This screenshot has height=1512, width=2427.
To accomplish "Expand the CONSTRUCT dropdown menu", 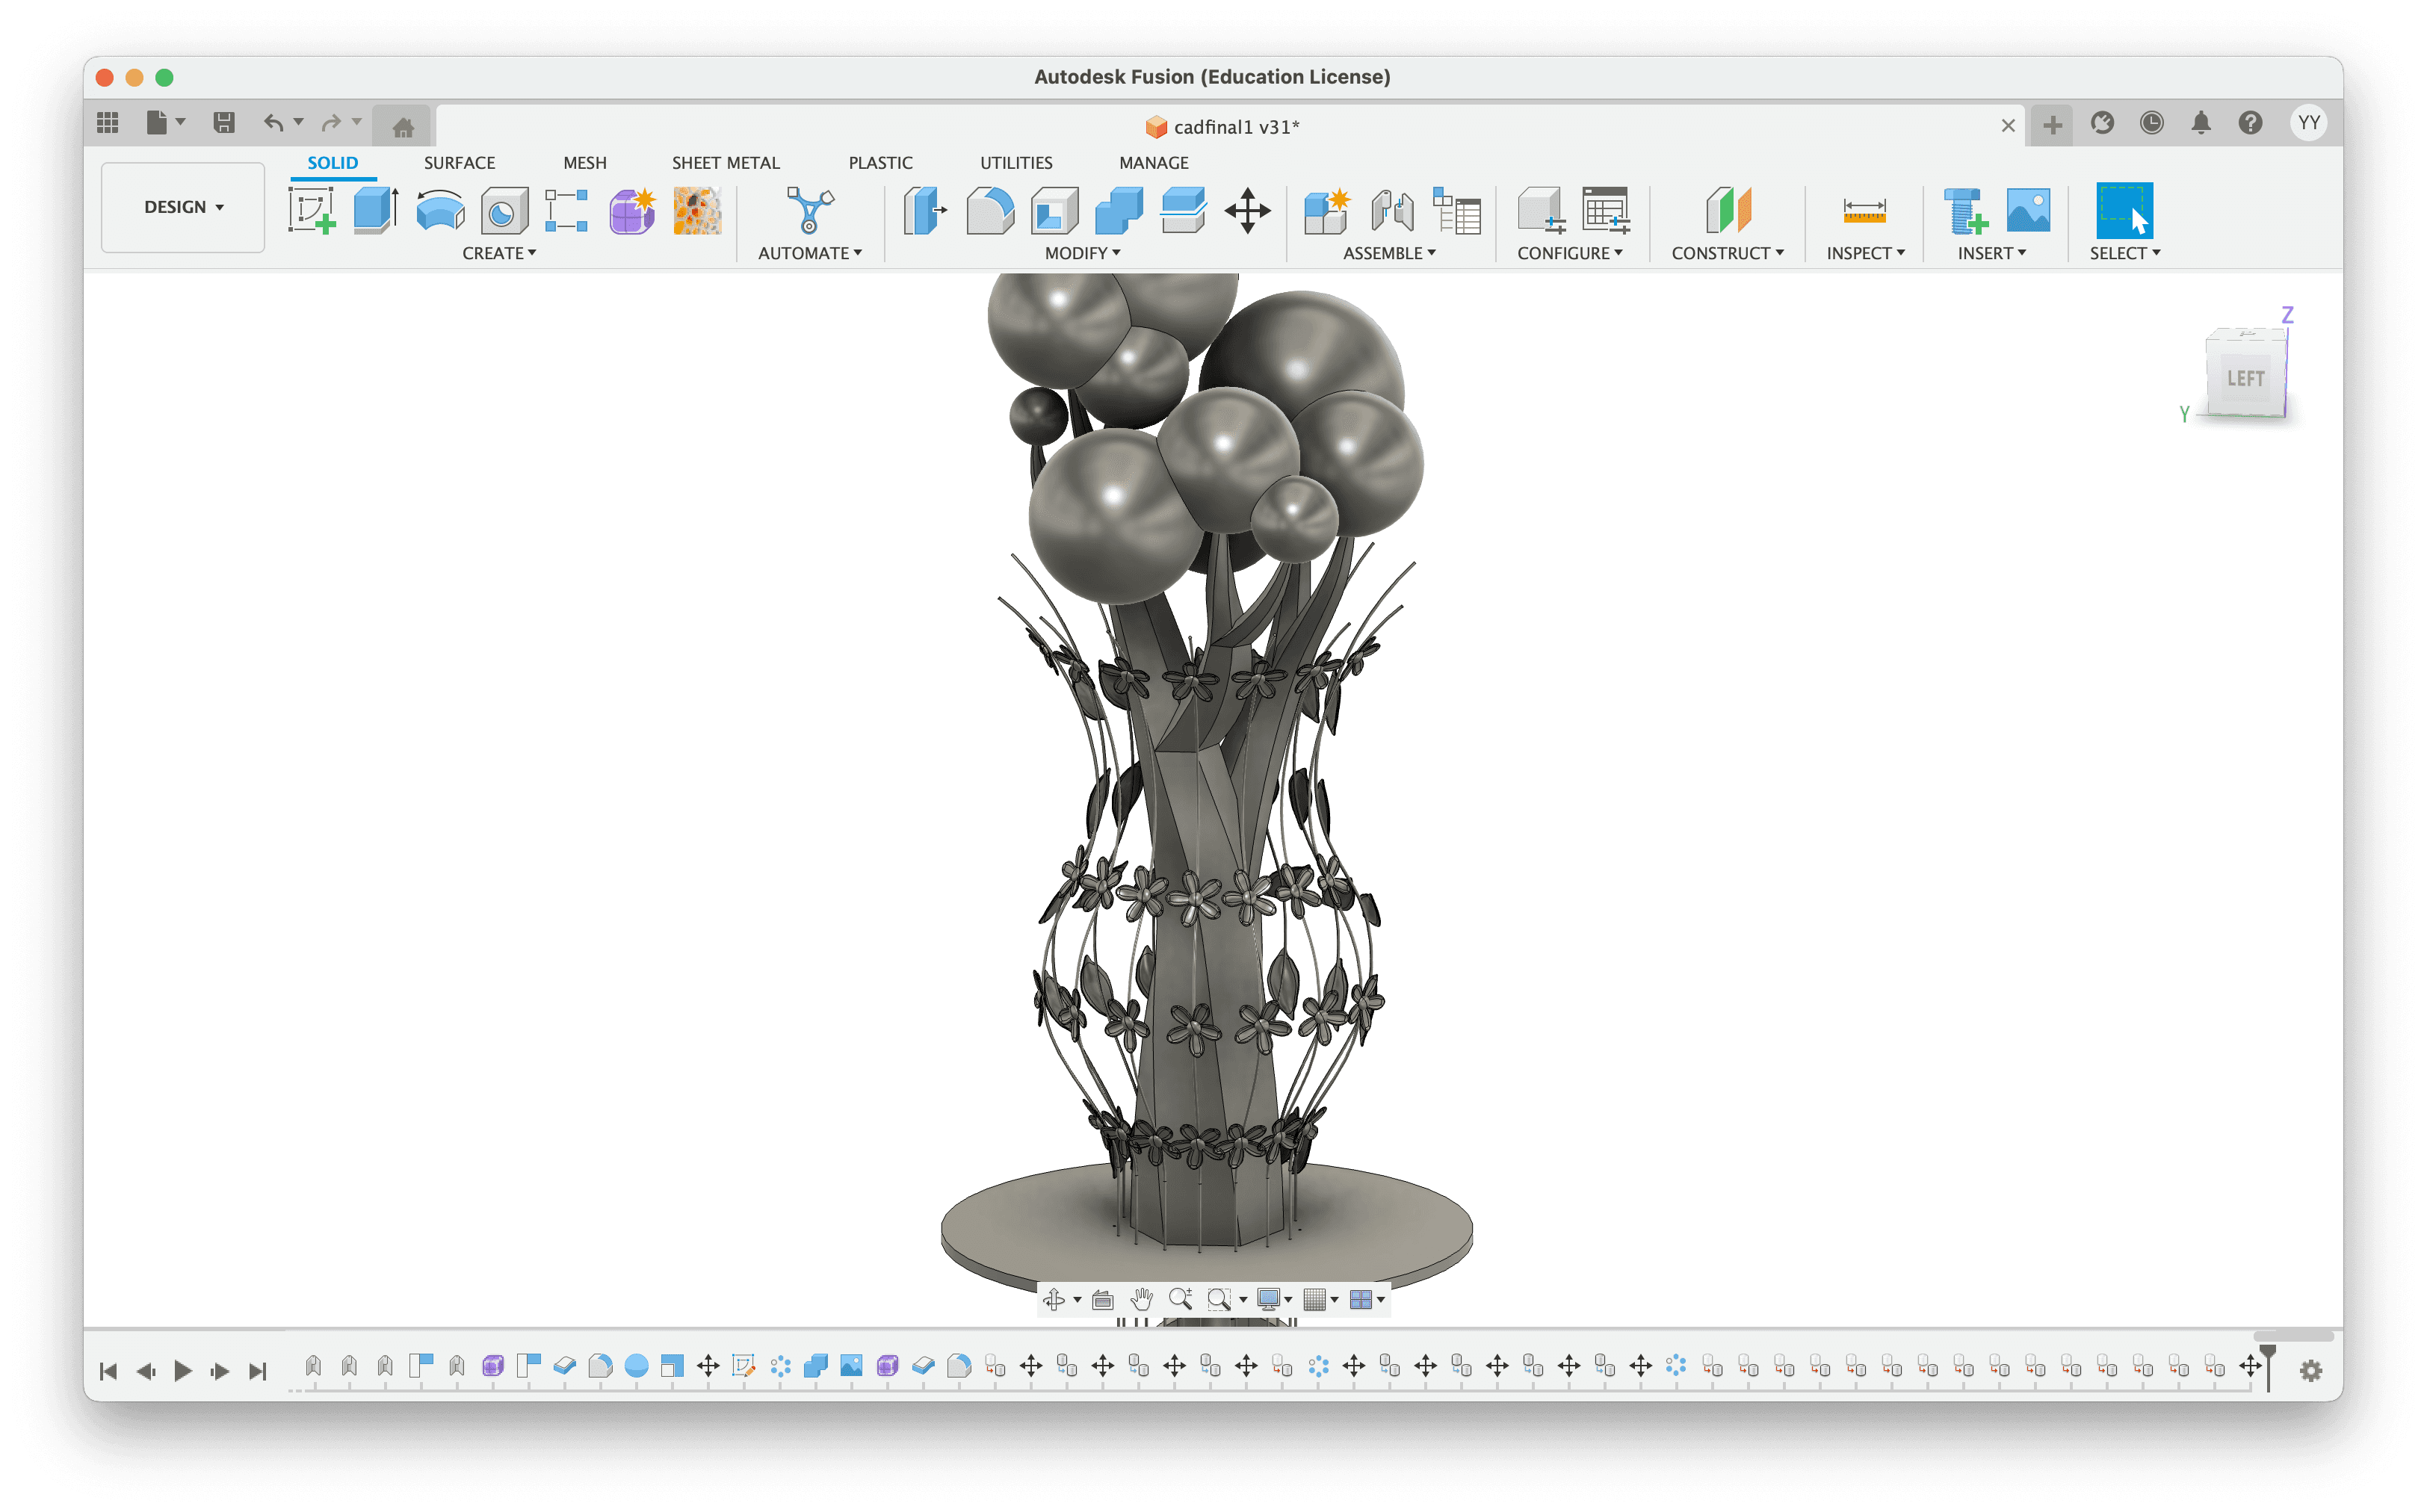I will click(1727, 253).
